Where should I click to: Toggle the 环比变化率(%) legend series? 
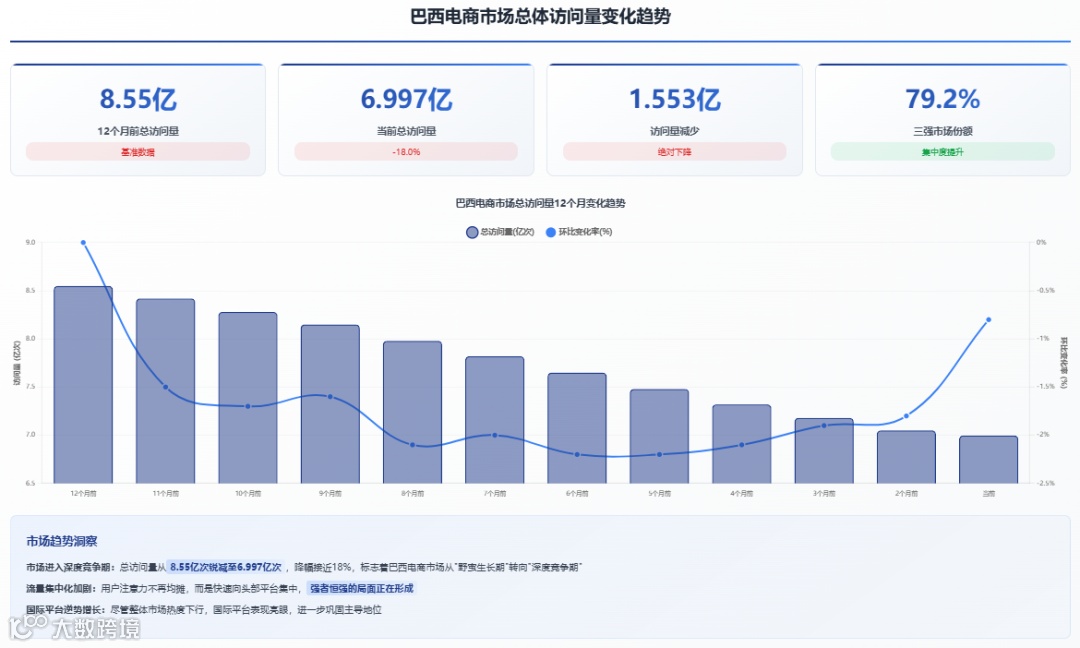coord(579,232)
